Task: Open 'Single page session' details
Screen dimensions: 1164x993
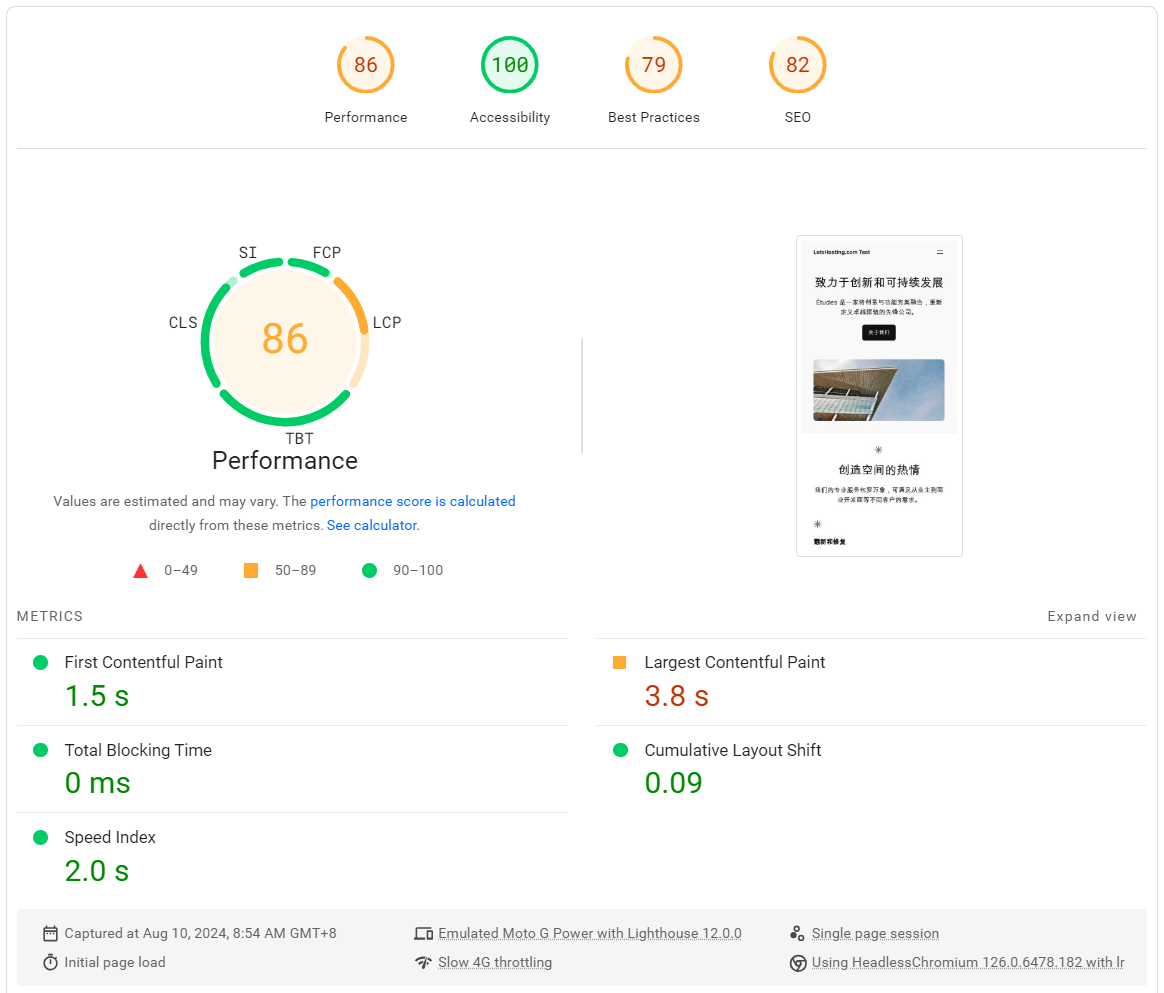Action: (875, 934)
